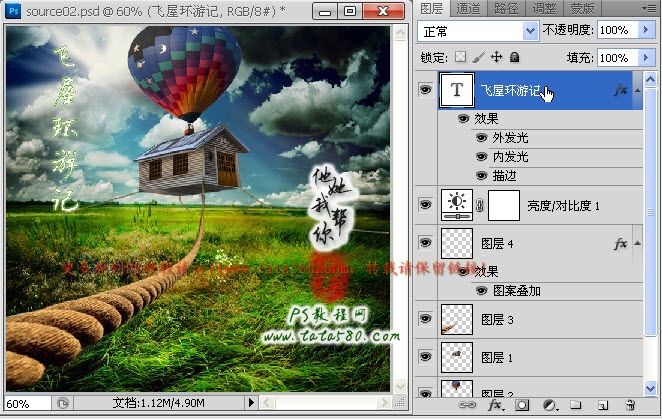The width and height of the screenshot is (662, 419).
Task: Click the 60% zoom field
Action: click(x=27, y=403)
